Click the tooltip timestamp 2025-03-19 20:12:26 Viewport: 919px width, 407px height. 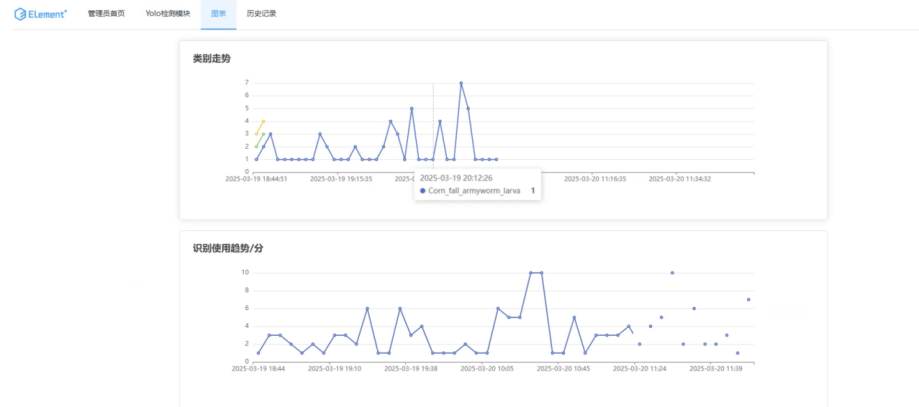[455, 177]
